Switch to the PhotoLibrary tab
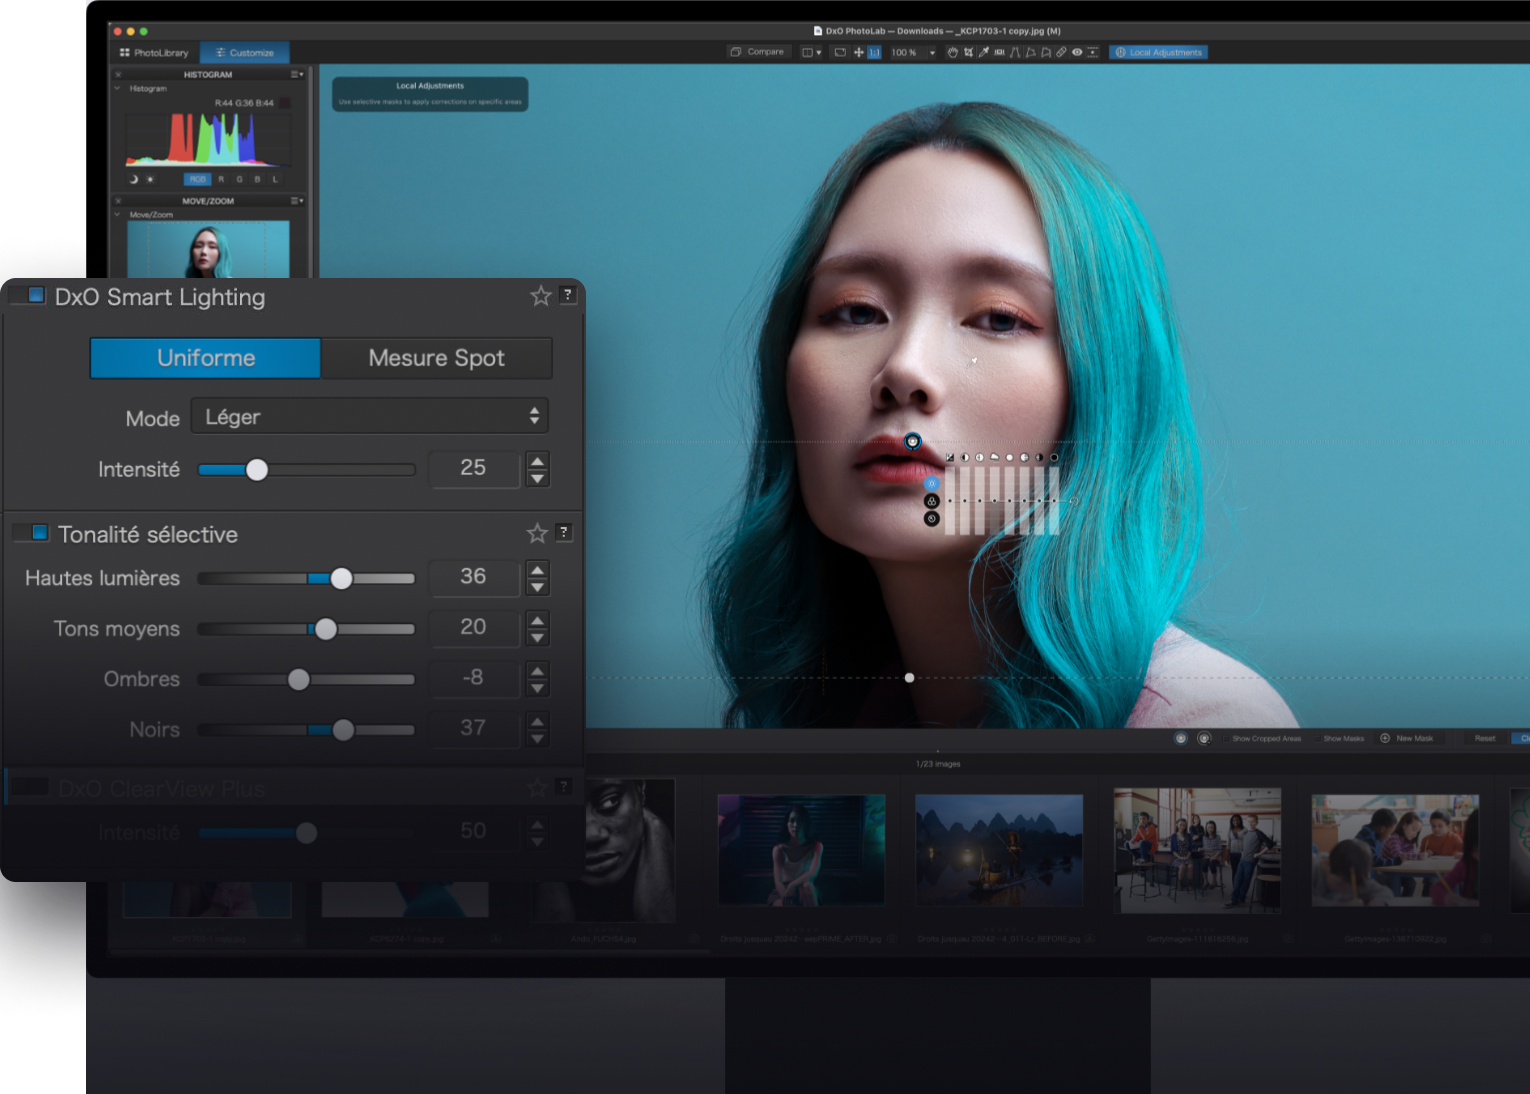 pos(154,52)
